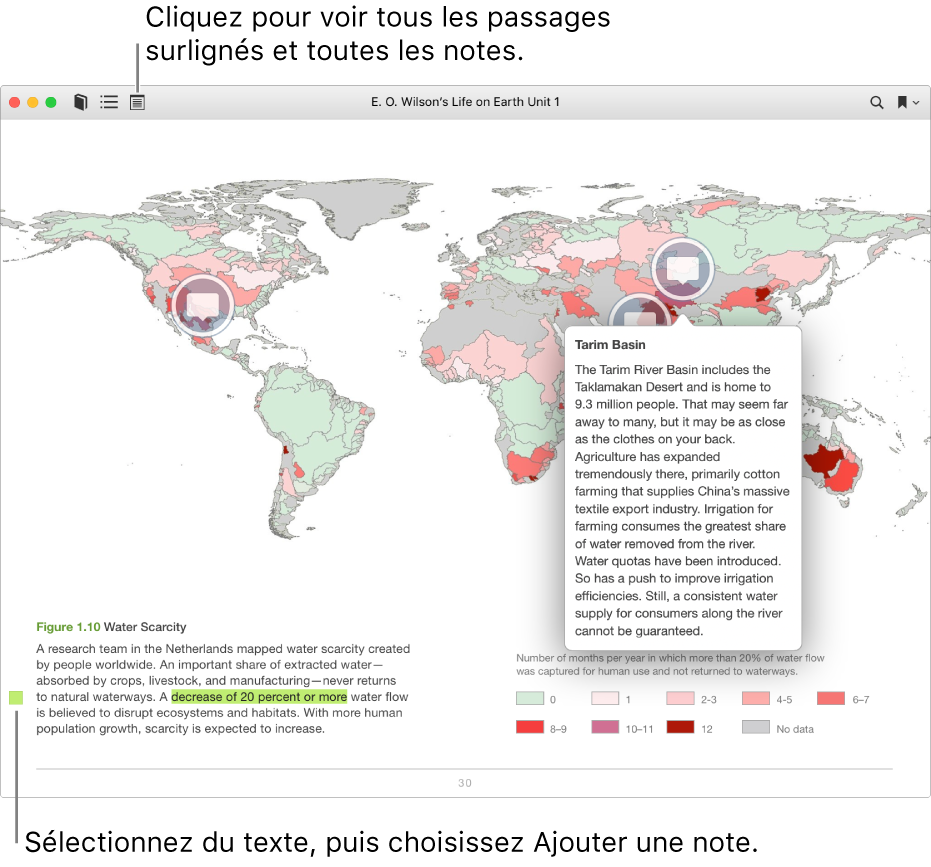Show the table of contents list
This screenshot has height=867, width=931.
tap(109, 102)
